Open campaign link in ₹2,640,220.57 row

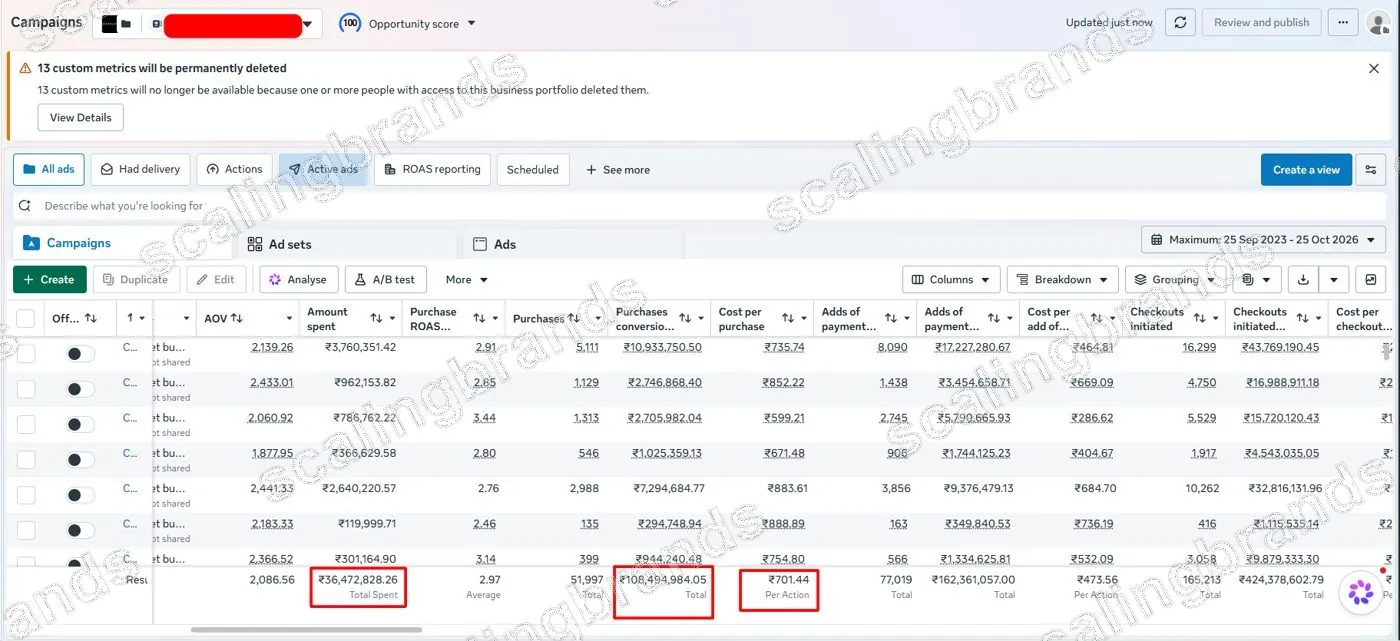pos(130,488)
